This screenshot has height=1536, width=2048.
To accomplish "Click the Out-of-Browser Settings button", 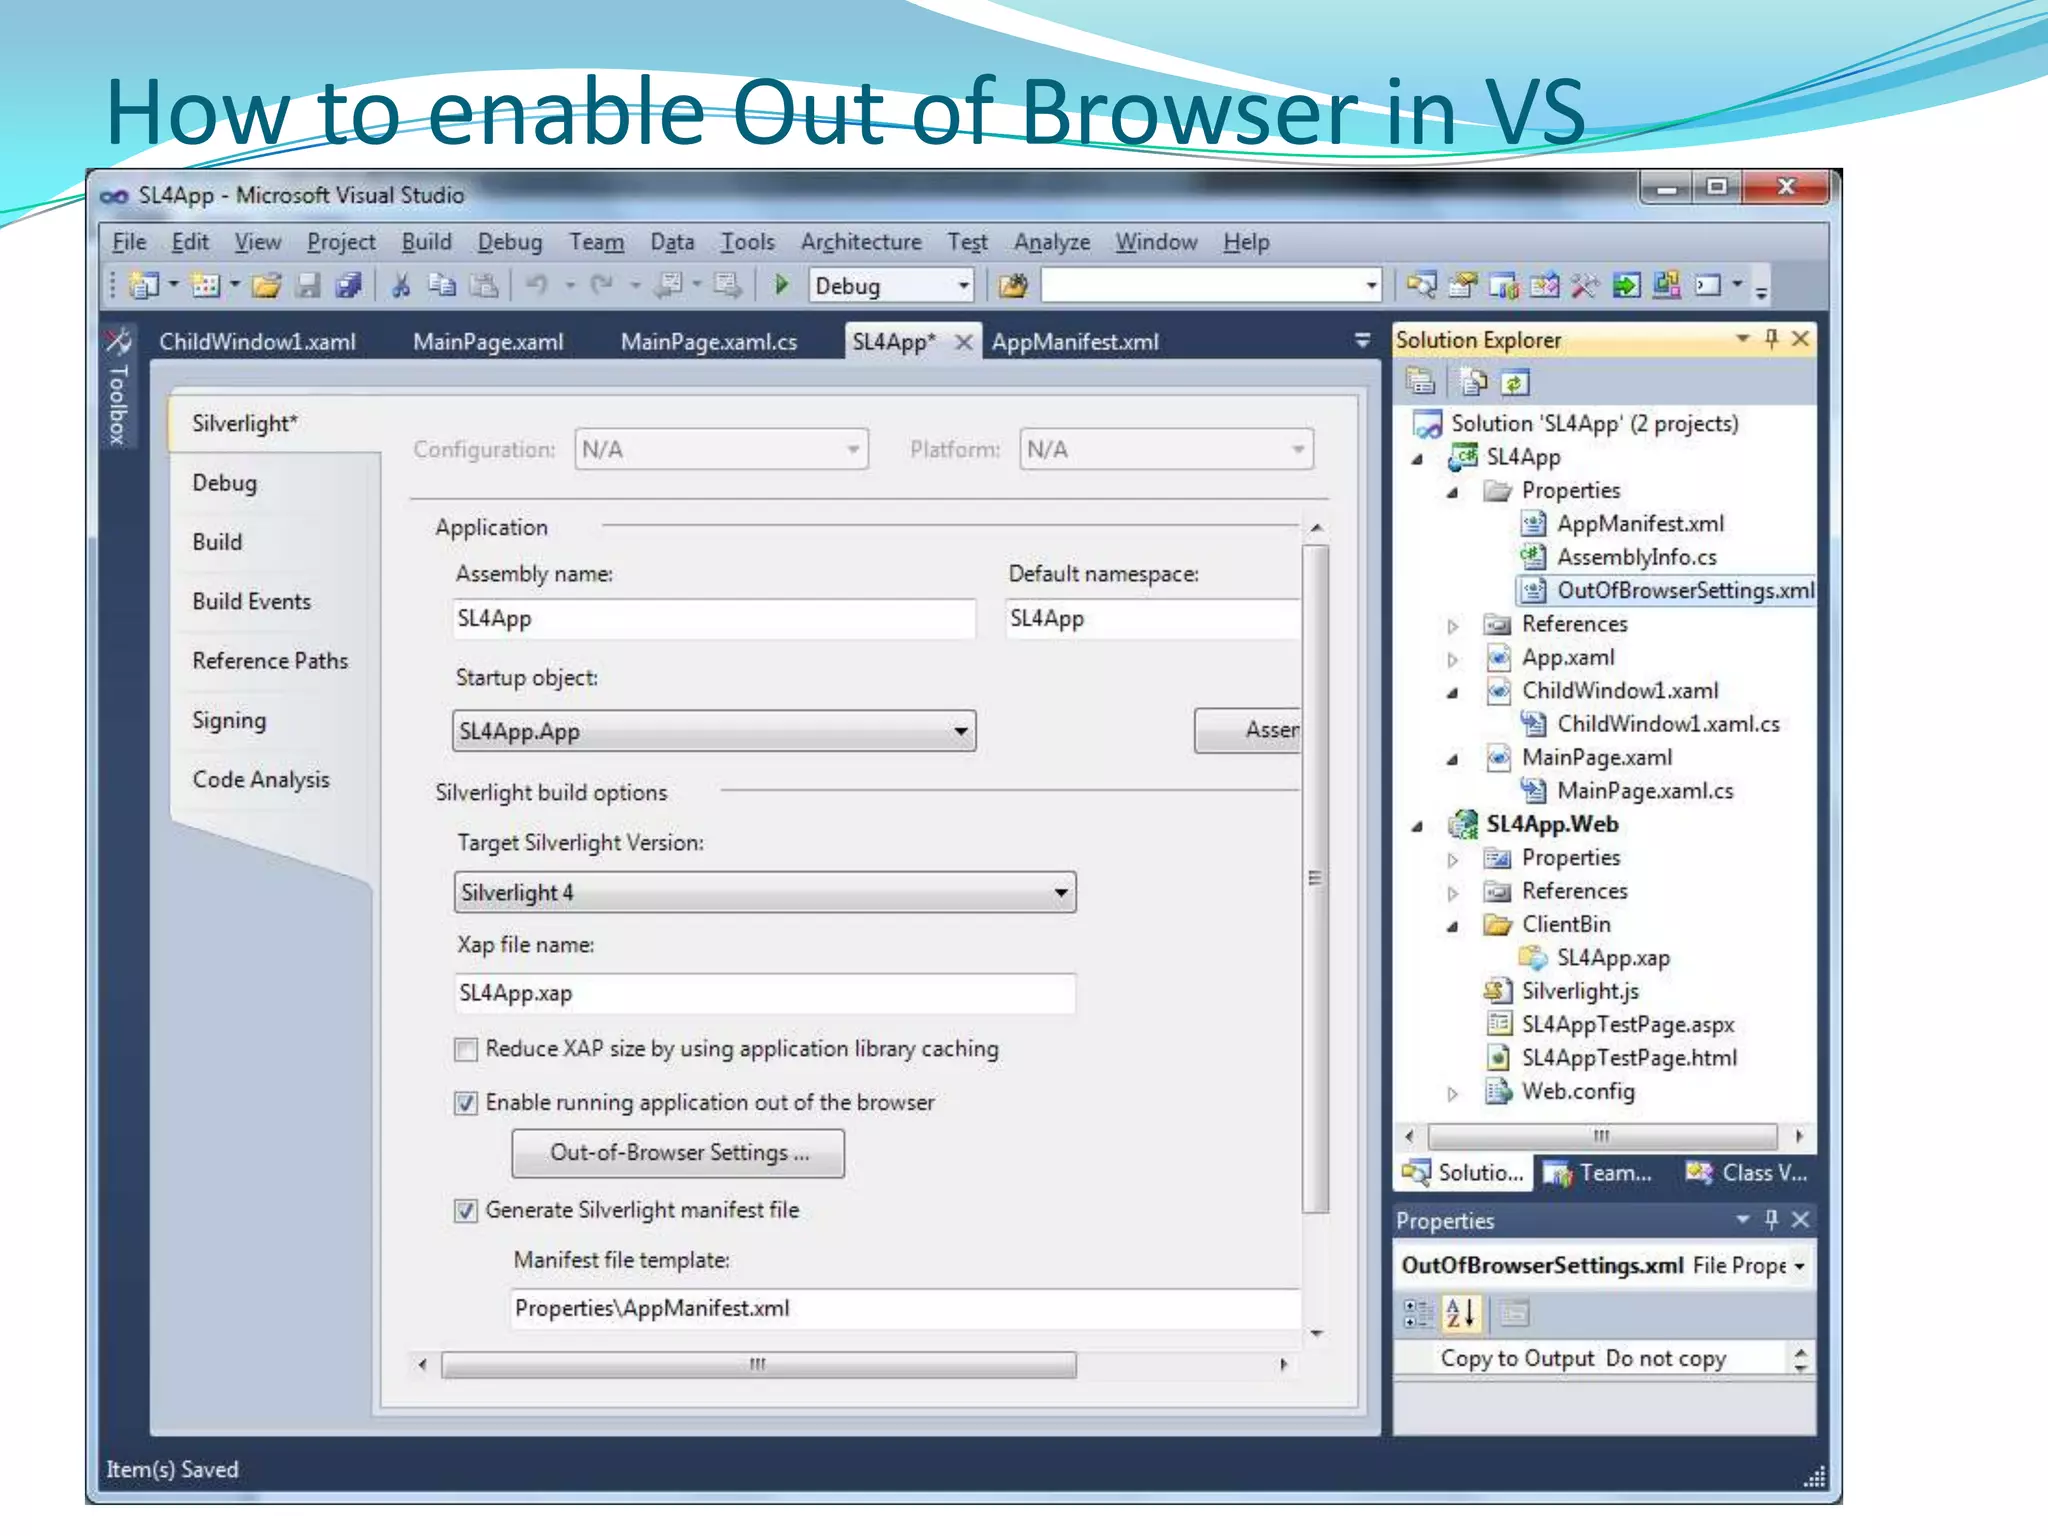I will point(678,1153).
